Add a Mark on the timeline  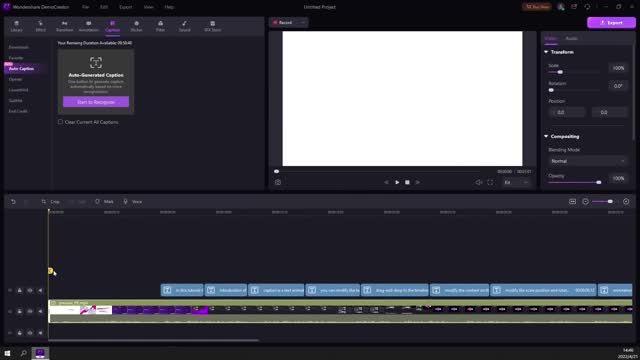[x=104, y=202]
